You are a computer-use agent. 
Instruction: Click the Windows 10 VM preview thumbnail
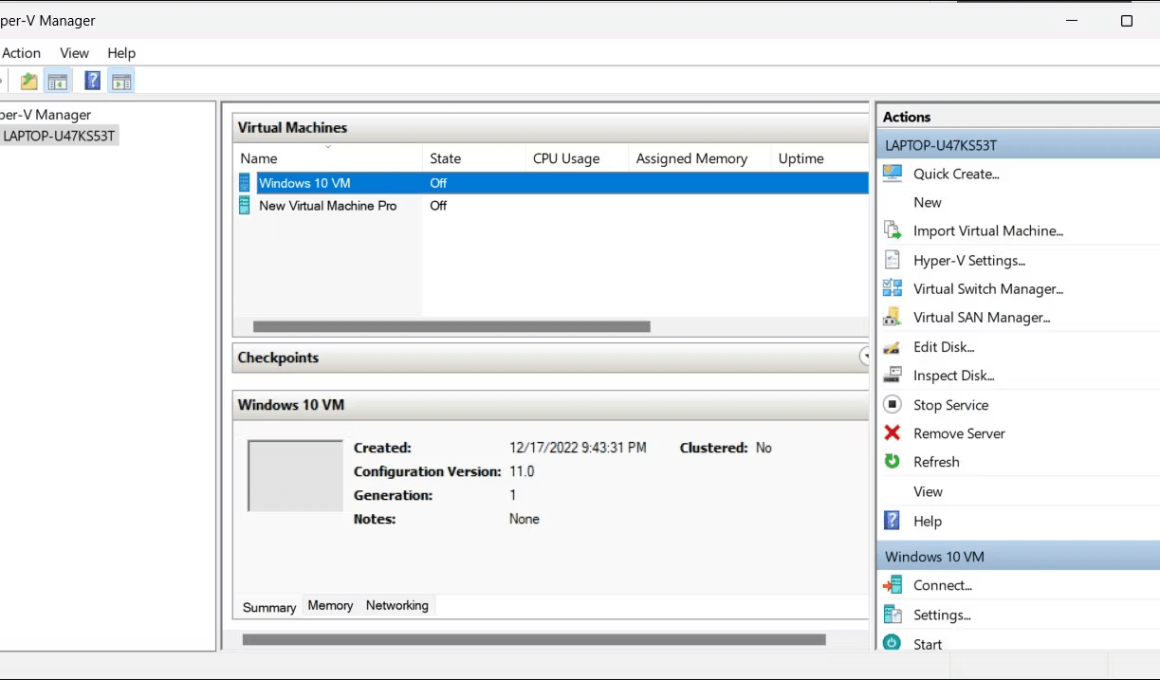tap(295, 476)
